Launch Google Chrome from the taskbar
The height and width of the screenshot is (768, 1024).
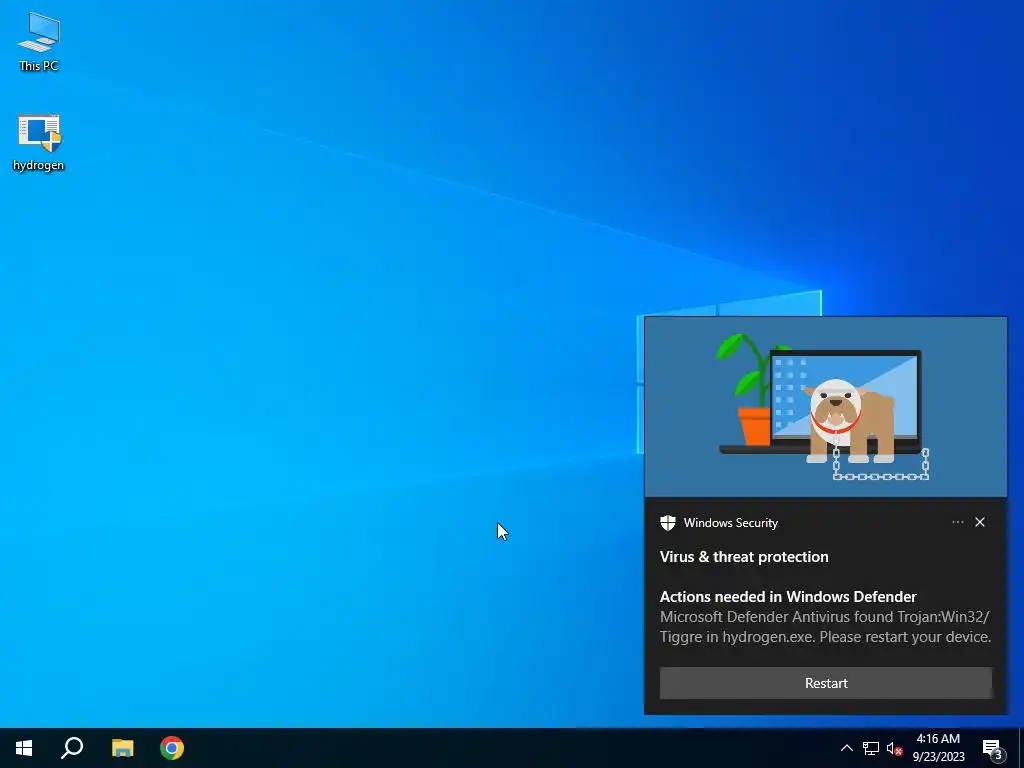(x=172, y=748)
